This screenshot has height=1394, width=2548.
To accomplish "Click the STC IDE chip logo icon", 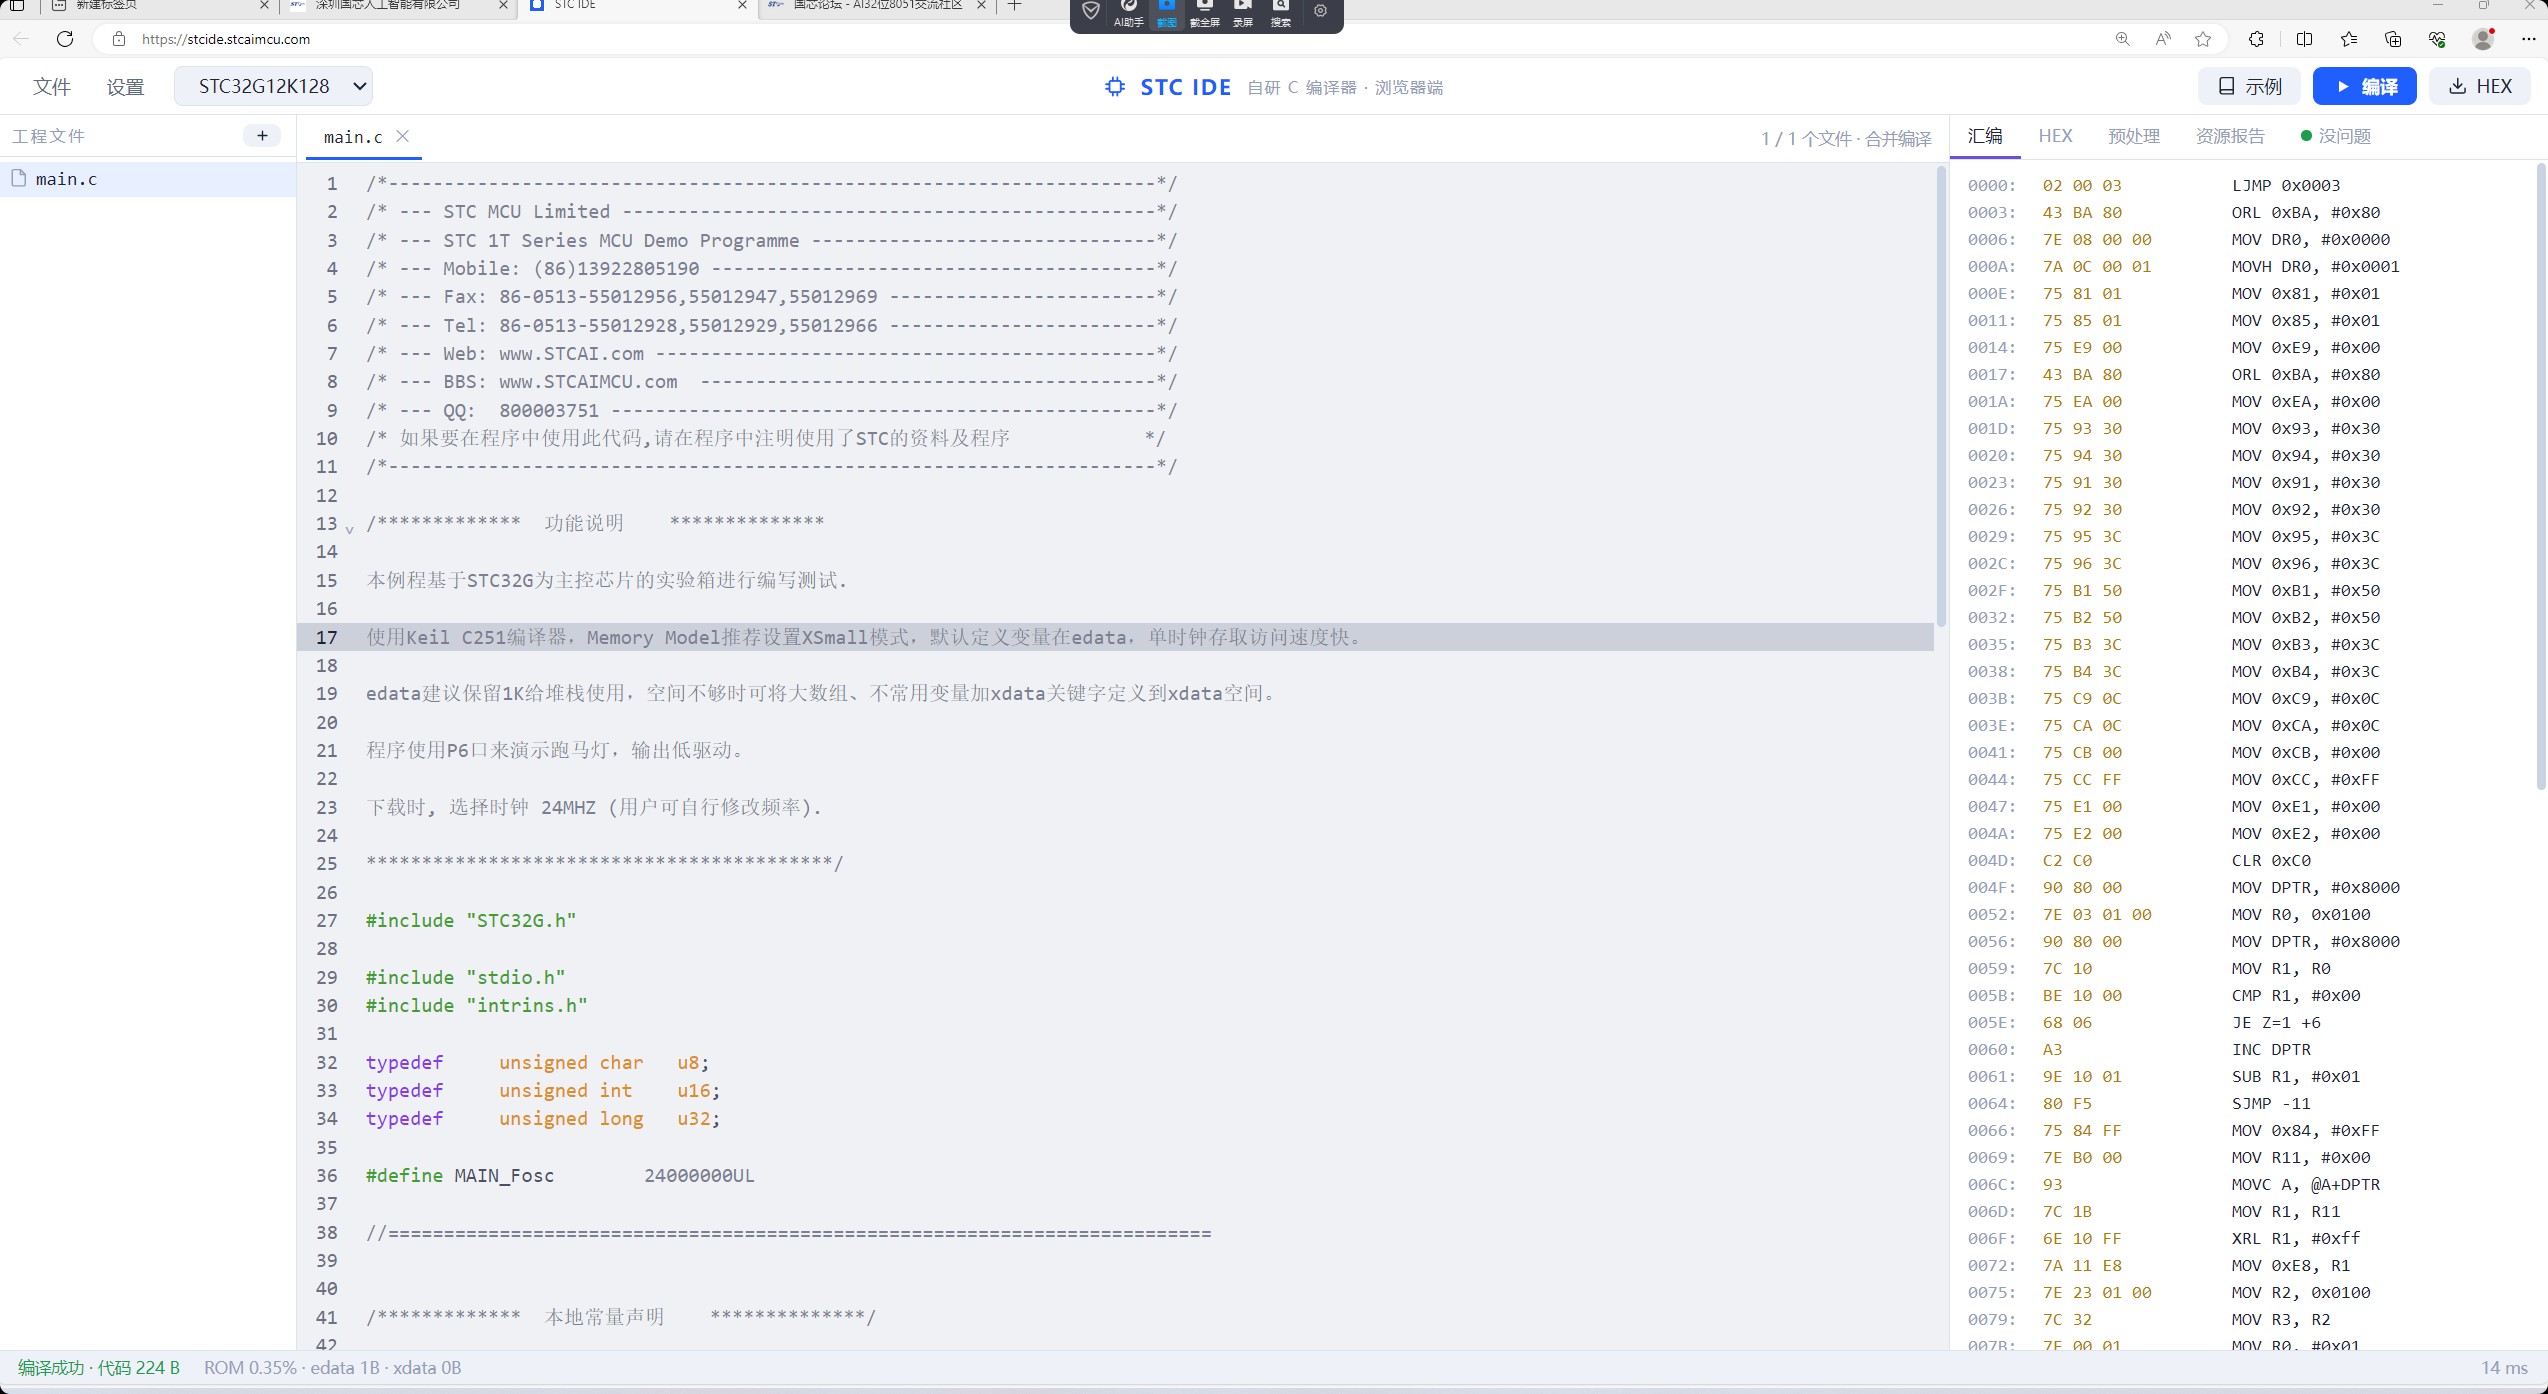I will pos(1114,87).
